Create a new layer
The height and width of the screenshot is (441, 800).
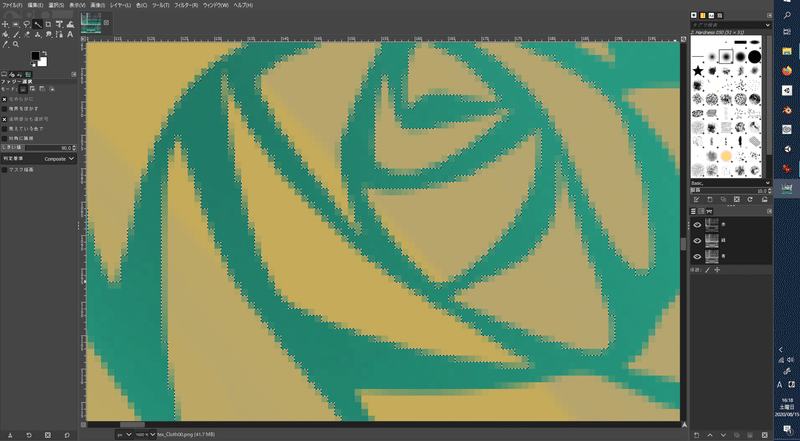coord(697,435)
